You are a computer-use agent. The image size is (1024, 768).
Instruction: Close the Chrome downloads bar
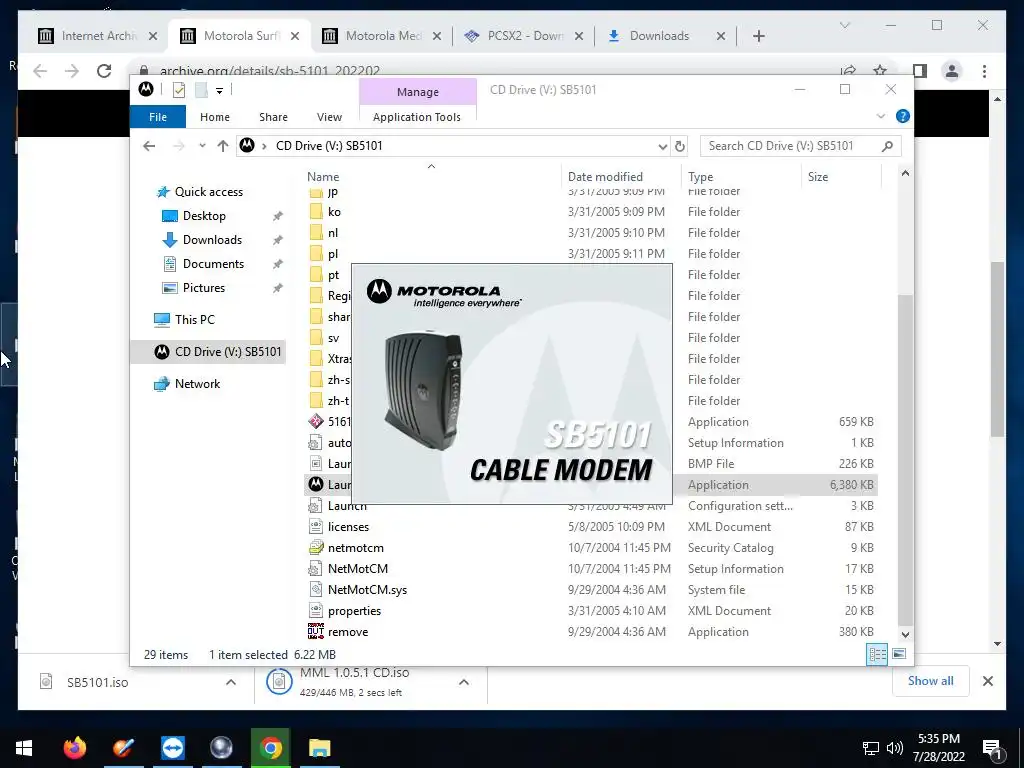click(988, 681)
